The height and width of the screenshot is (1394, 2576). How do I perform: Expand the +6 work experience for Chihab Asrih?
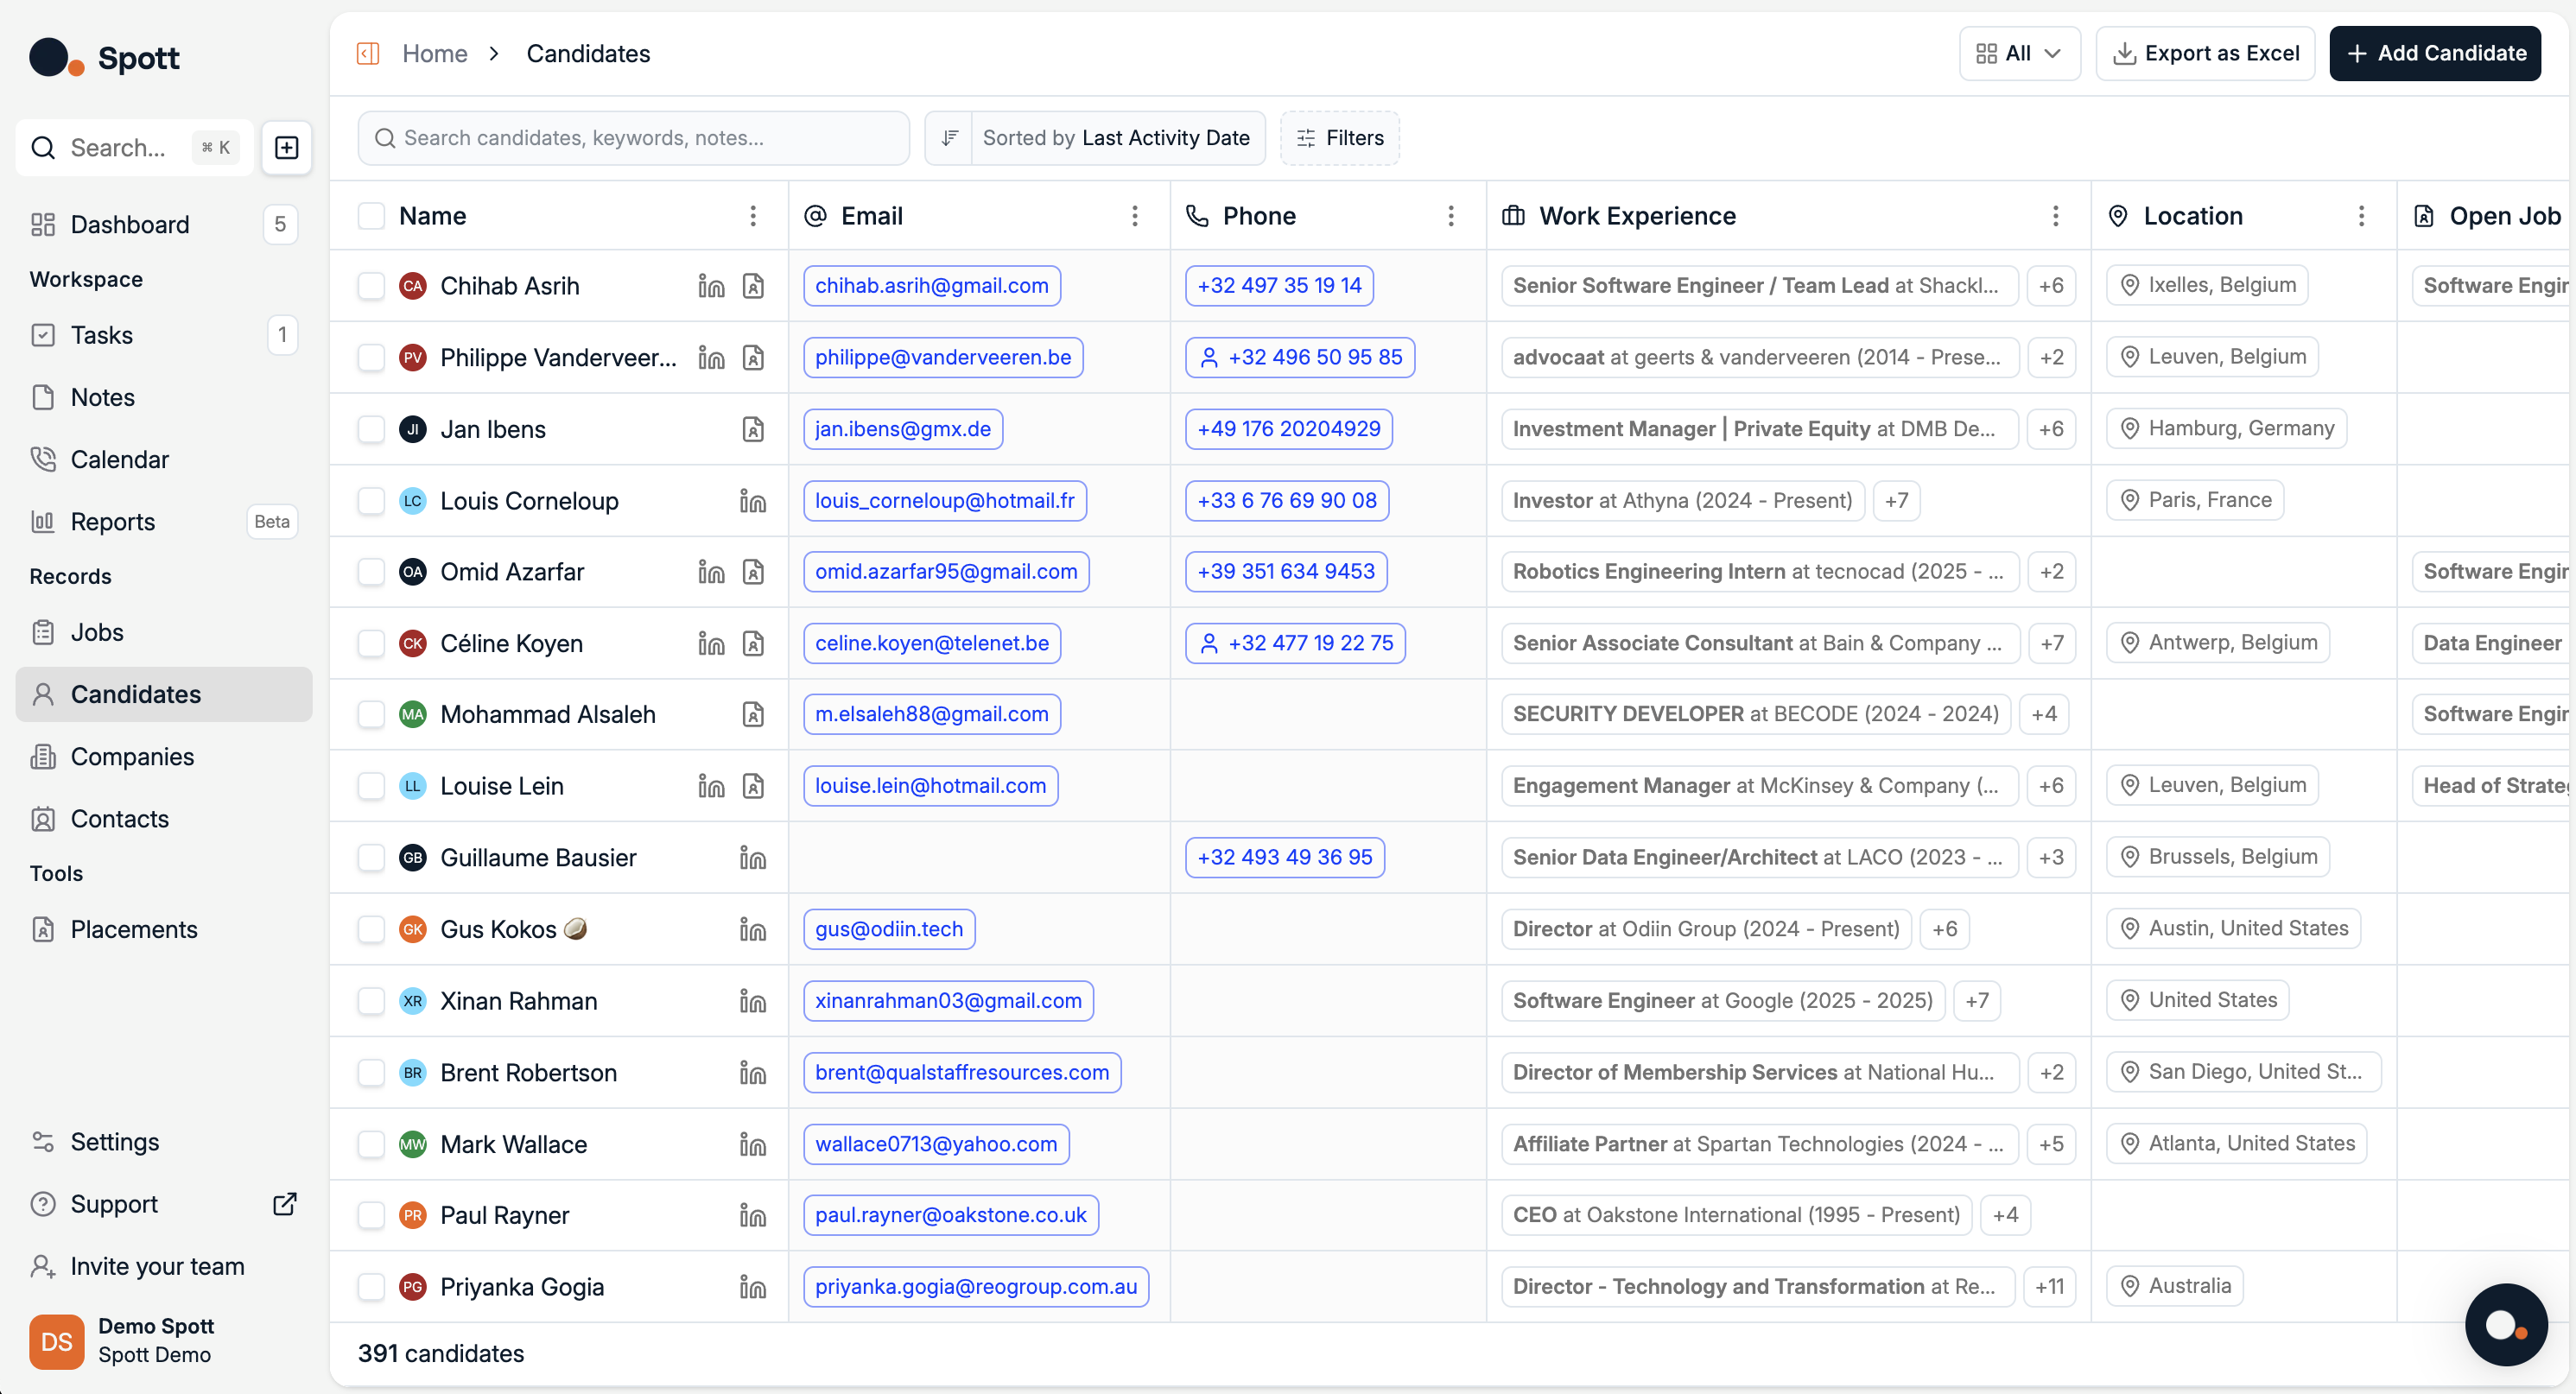[2051, 286]
